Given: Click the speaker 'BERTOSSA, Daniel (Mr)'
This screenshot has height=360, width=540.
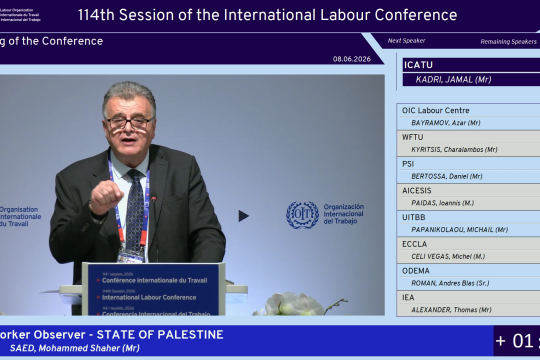Looking at the screenshot, I should click(447, 176).
